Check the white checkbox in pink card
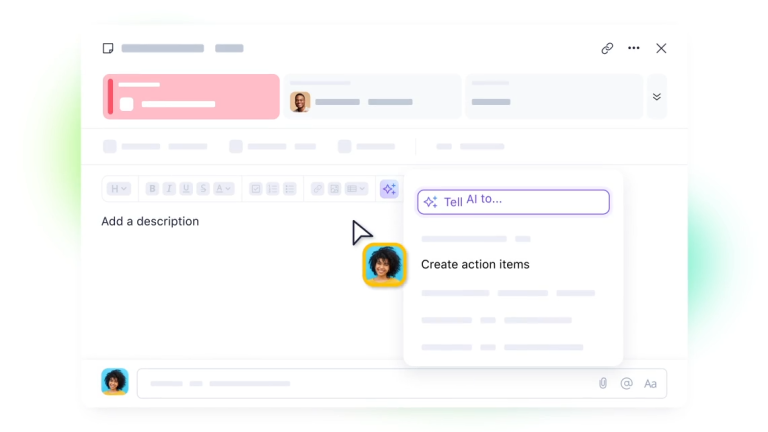 [127, 104]
